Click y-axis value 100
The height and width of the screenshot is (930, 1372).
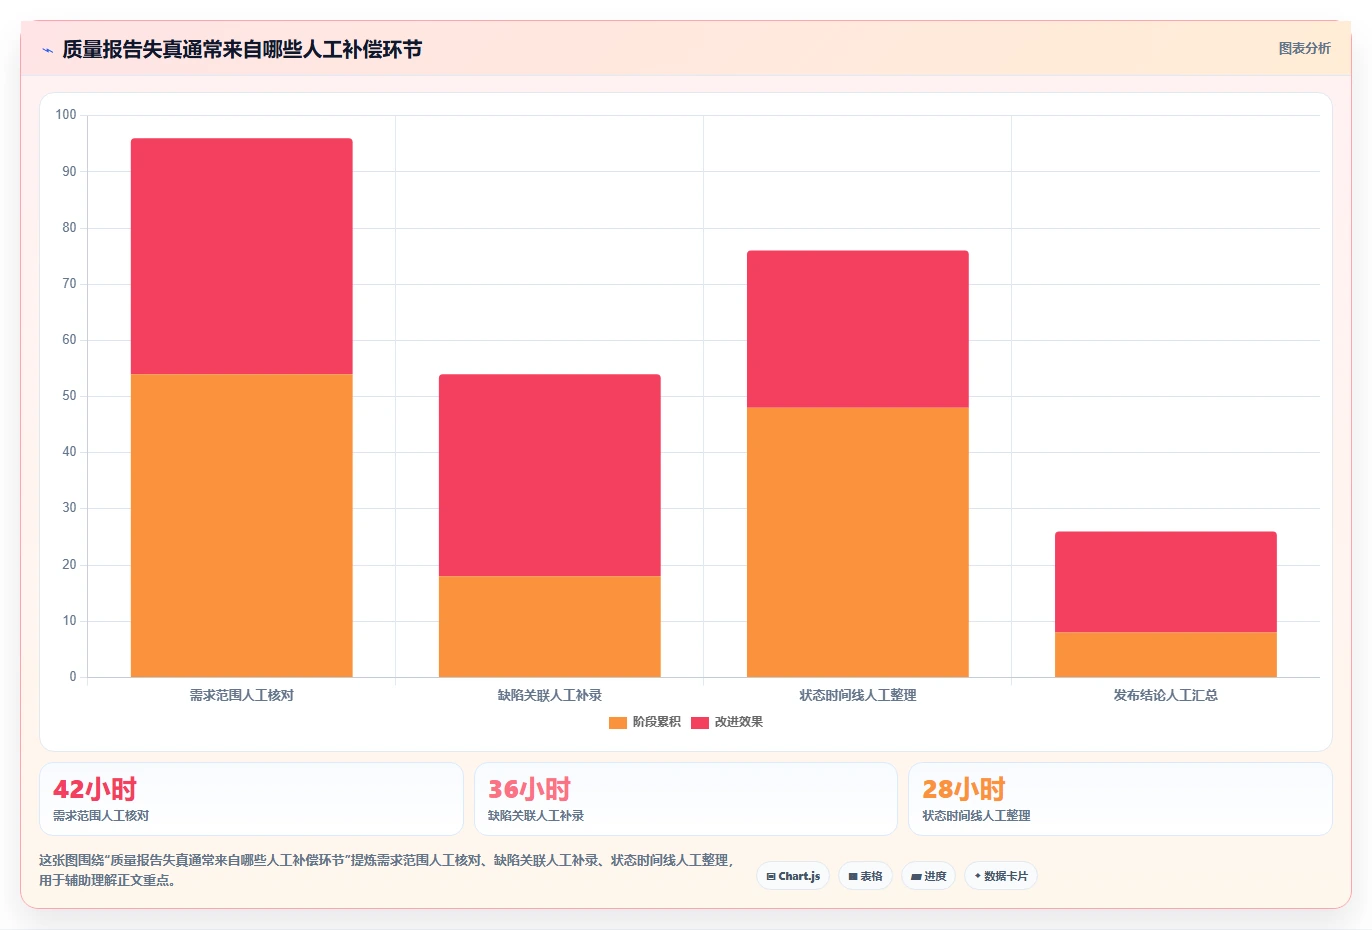[x=66, y=115]
